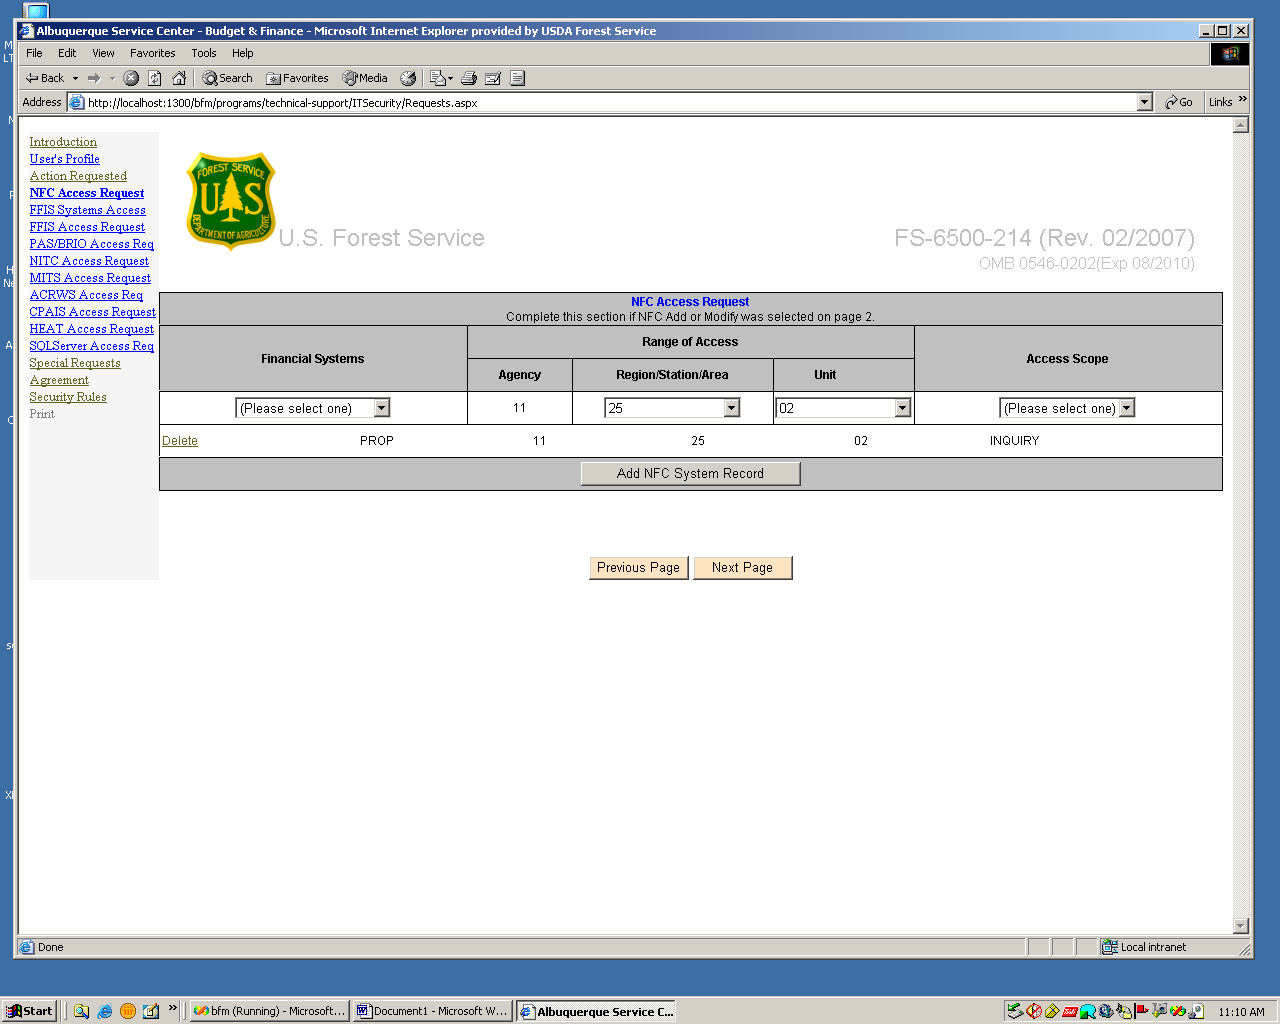
Task: Open the Favorites toolbar button
Action: [x=297, y=78]
